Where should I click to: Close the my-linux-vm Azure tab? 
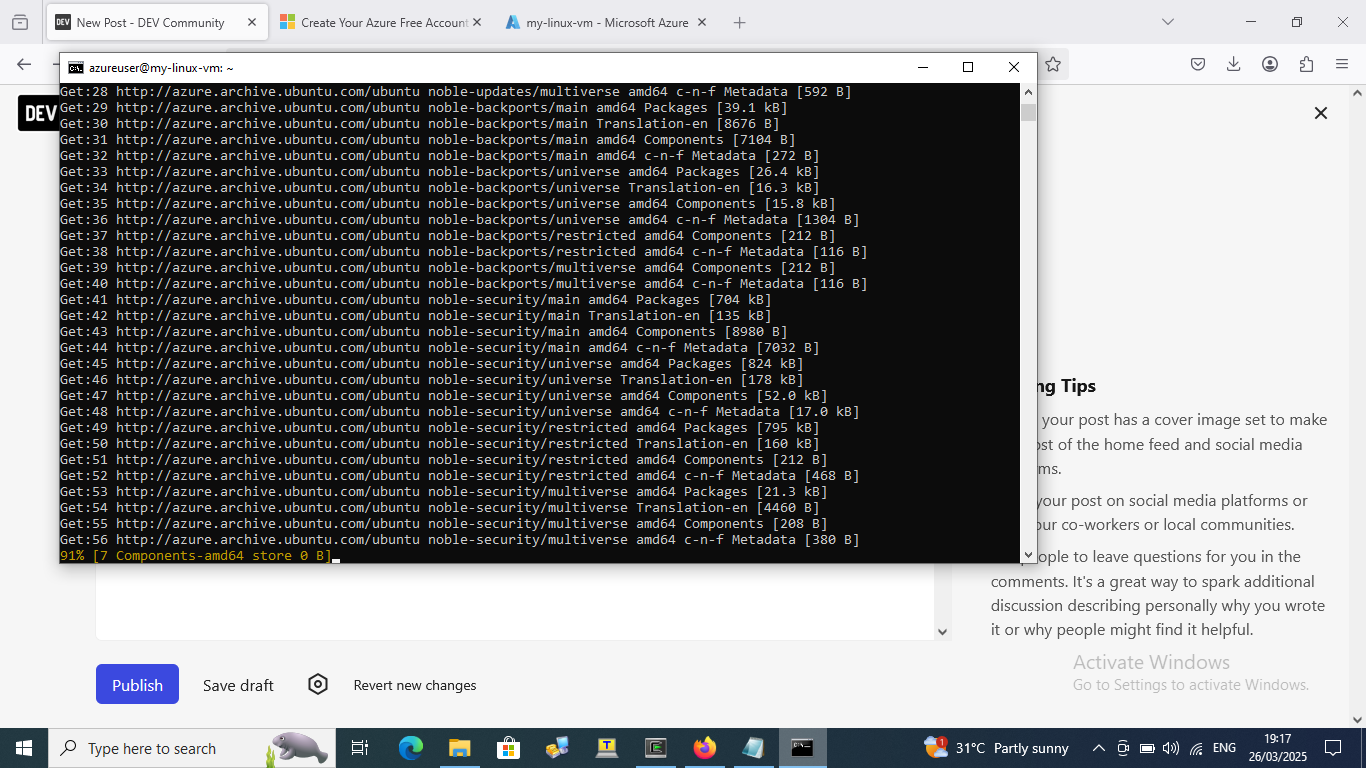tap(701, 22)
